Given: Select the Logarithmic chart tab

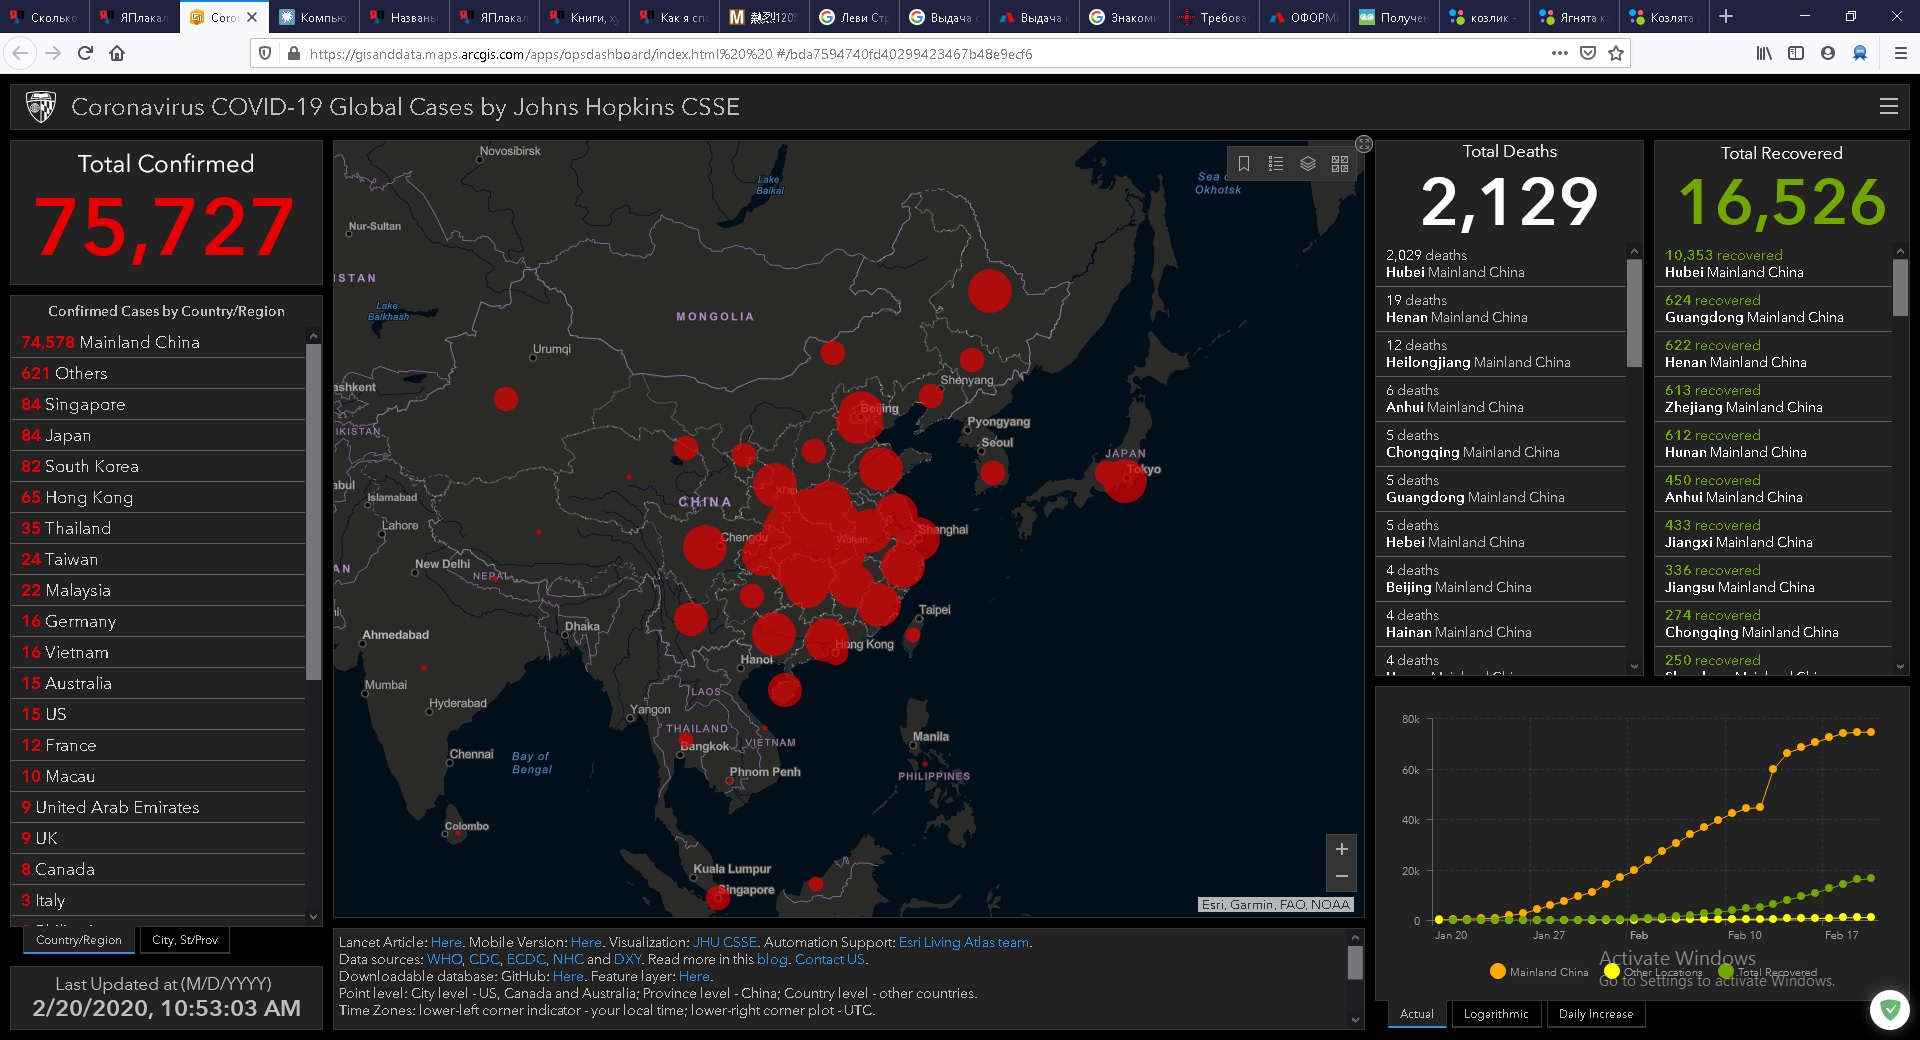Looking at the screenshot, I should (1496, 1014).
